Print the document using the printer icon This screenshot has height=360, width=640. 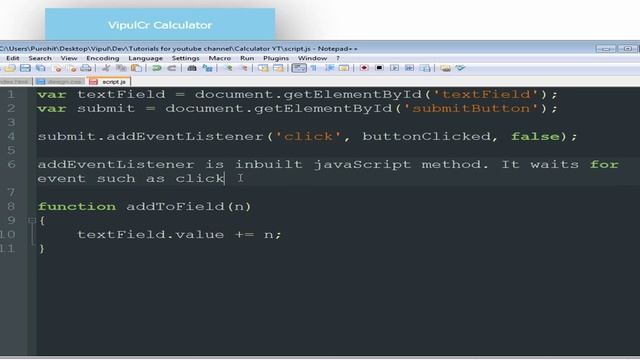point(86,68)
